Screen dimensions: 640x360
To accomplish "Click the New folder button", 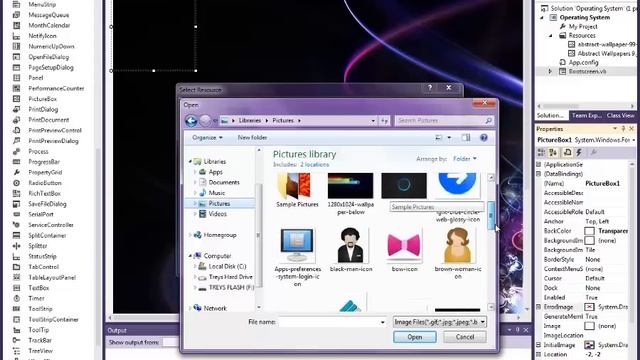I will pyautogui.click(x=252, y=138).
